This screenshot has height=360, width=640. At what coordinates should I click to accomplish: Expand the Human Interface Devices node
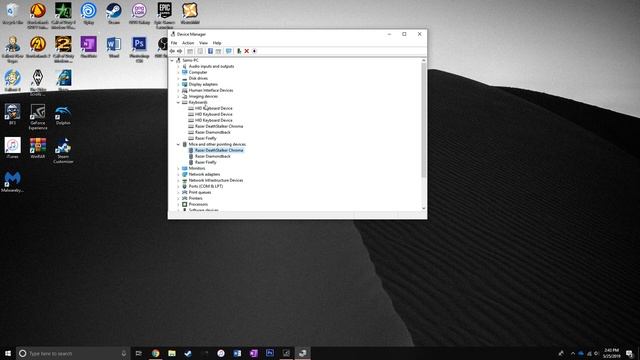pos(178,90)
